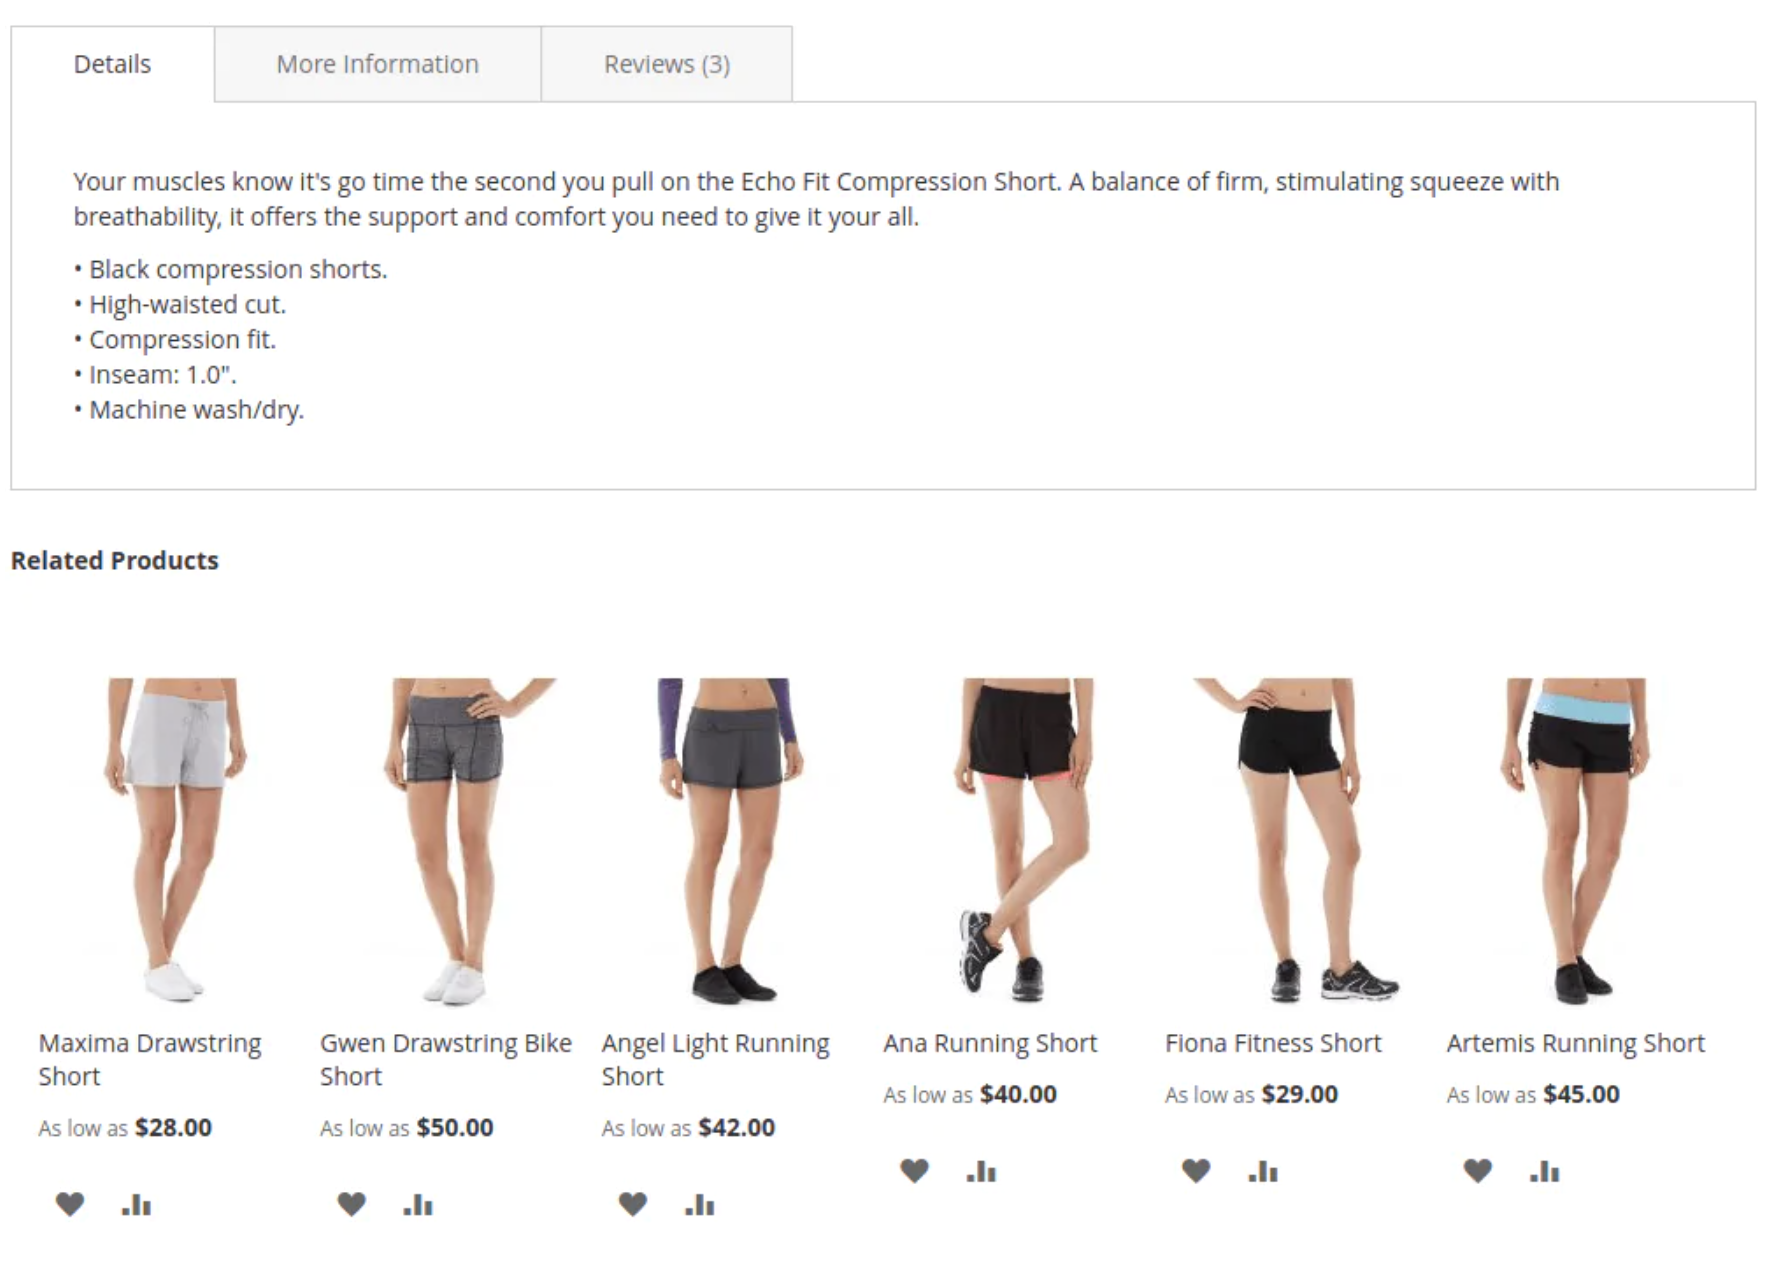
Task: Click the Maxima Drawstring Short product image
Action: 175,841
